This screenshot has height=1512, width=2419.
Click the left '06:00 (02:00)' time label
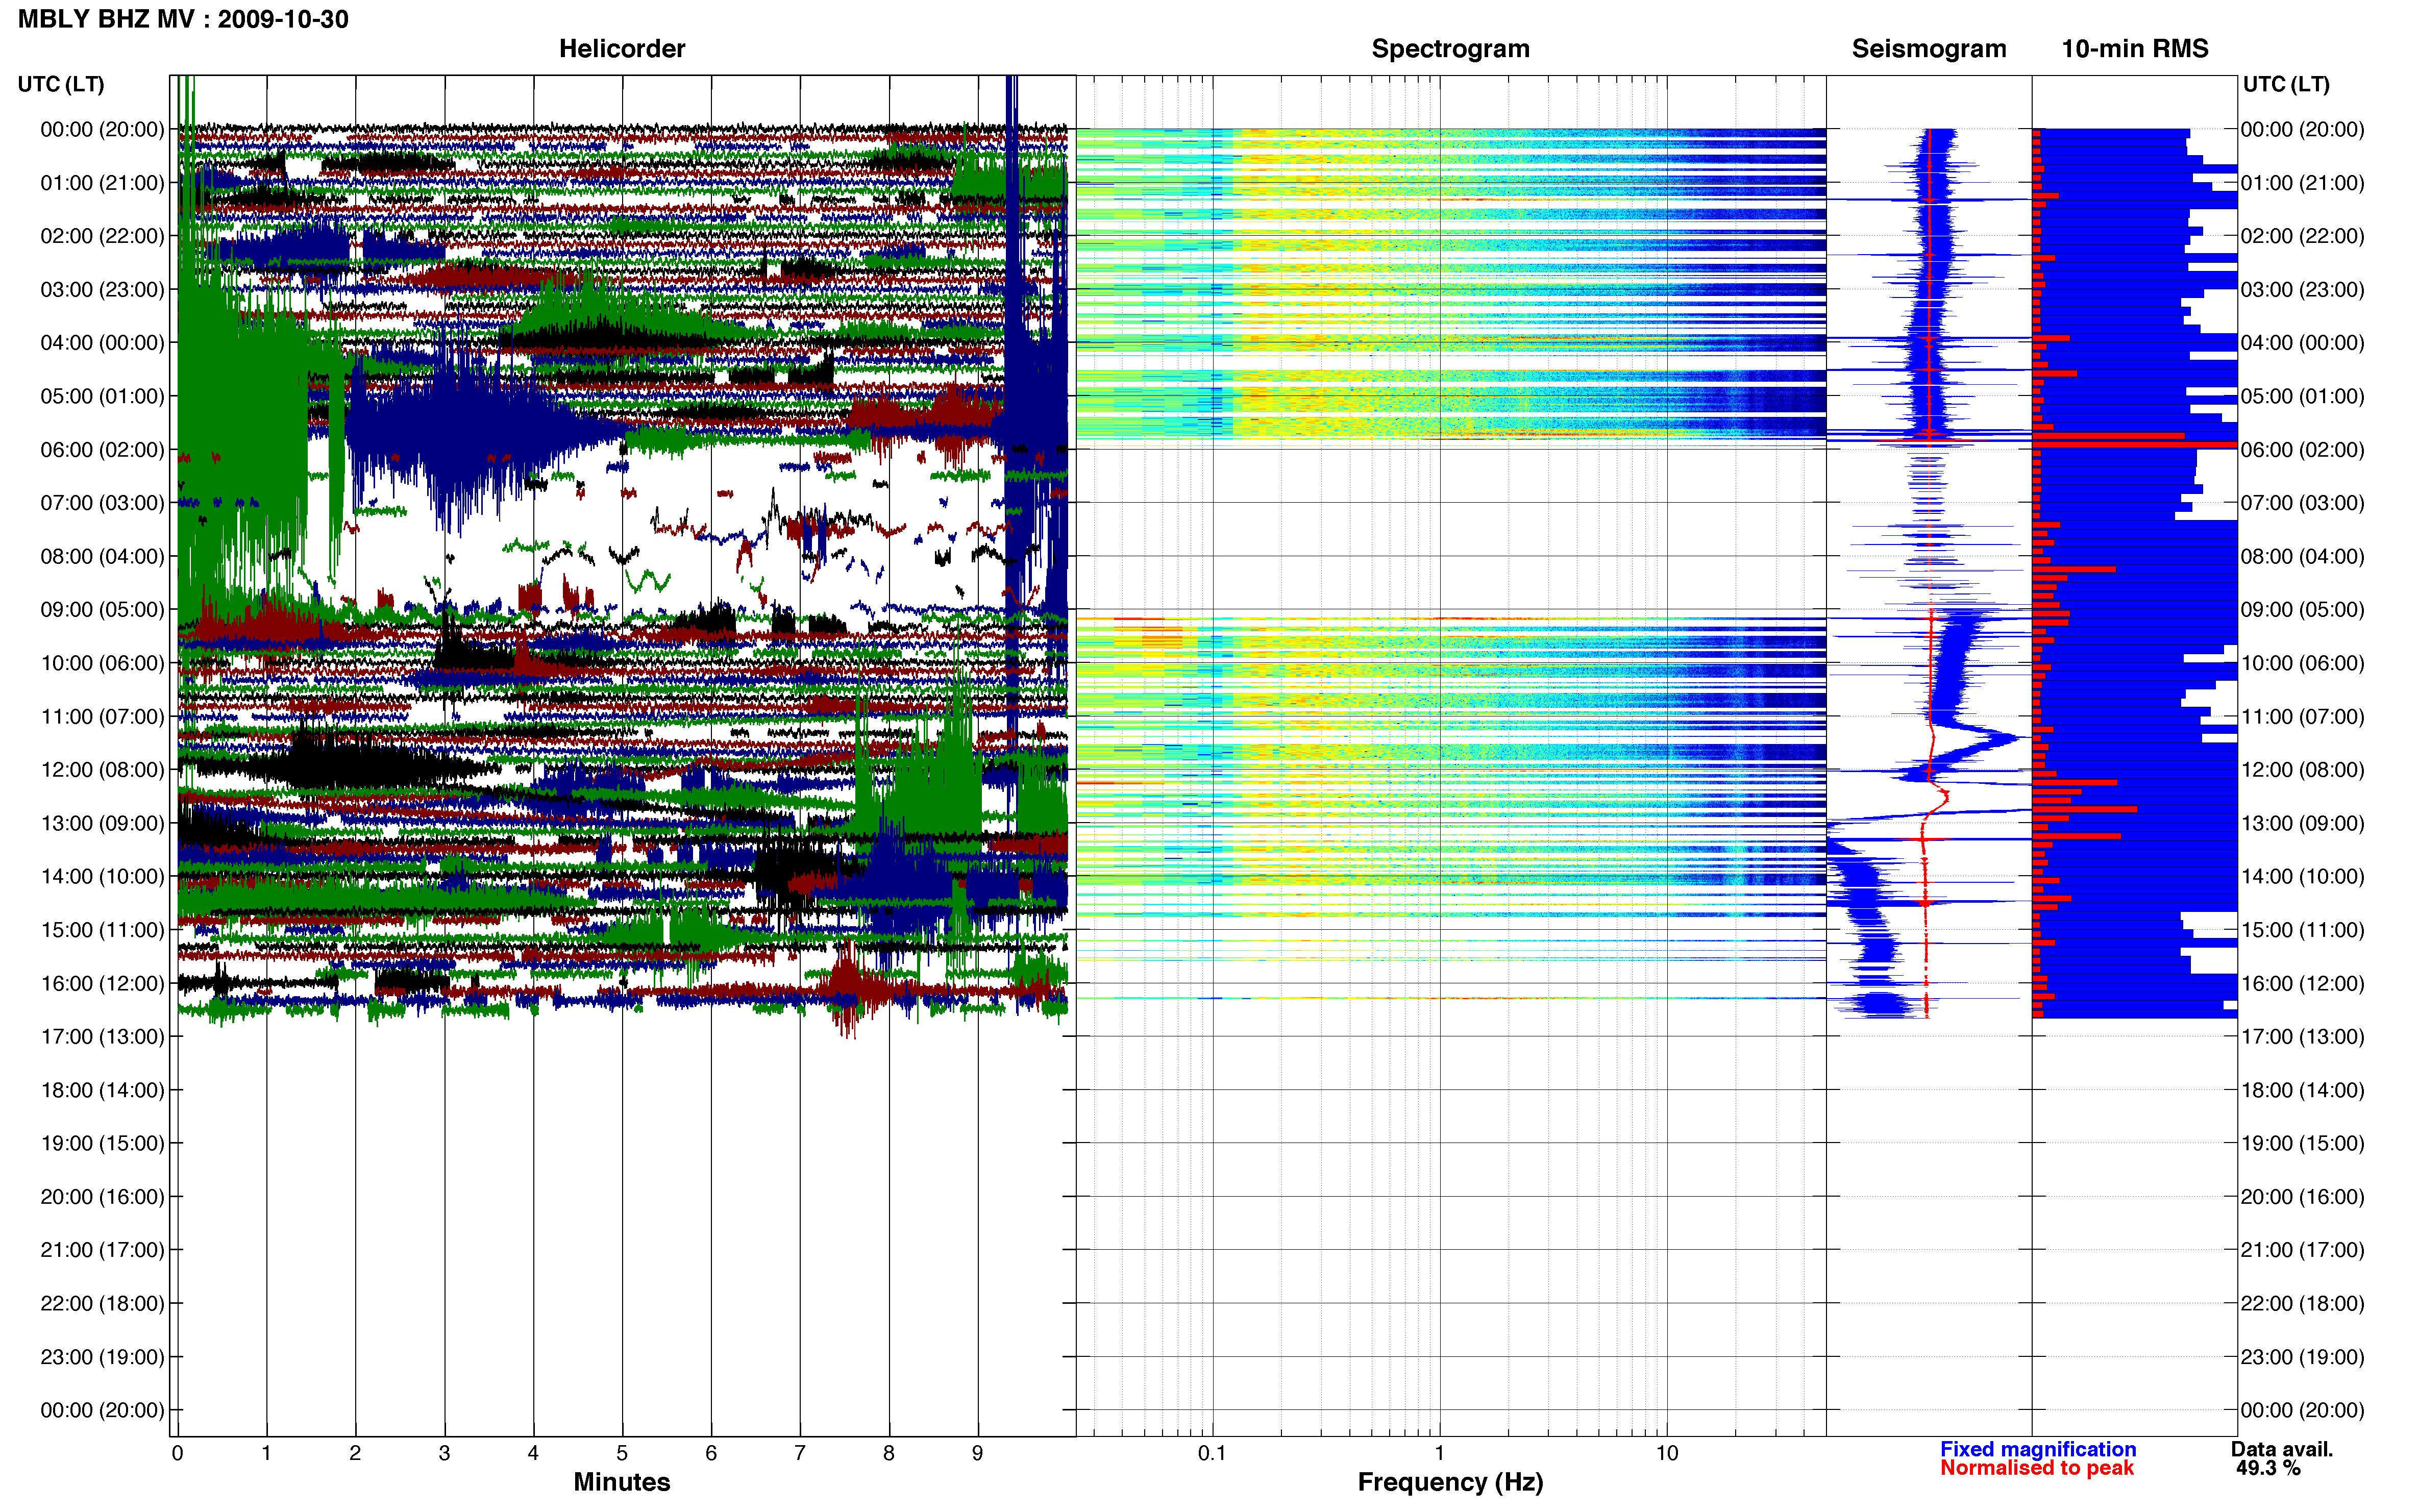102,450
